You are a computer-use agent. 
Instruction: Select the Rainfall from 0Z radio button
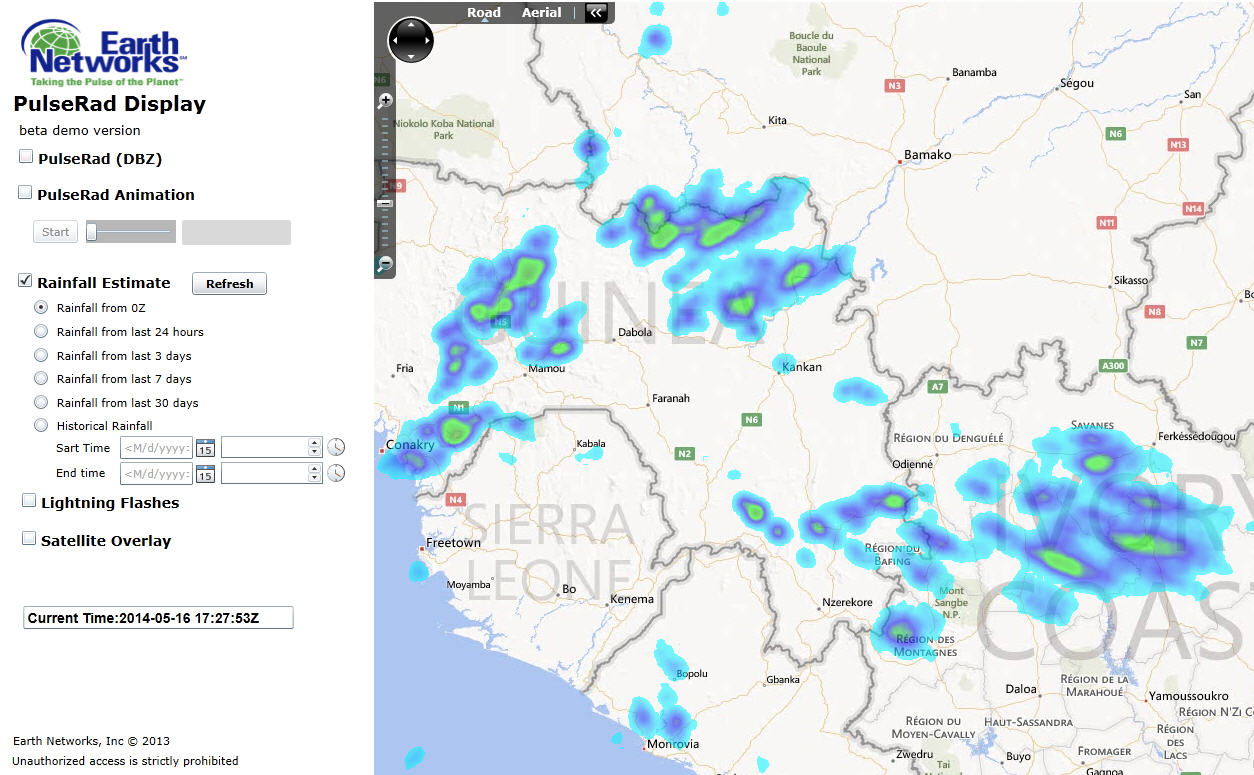[x=41, y=307]
